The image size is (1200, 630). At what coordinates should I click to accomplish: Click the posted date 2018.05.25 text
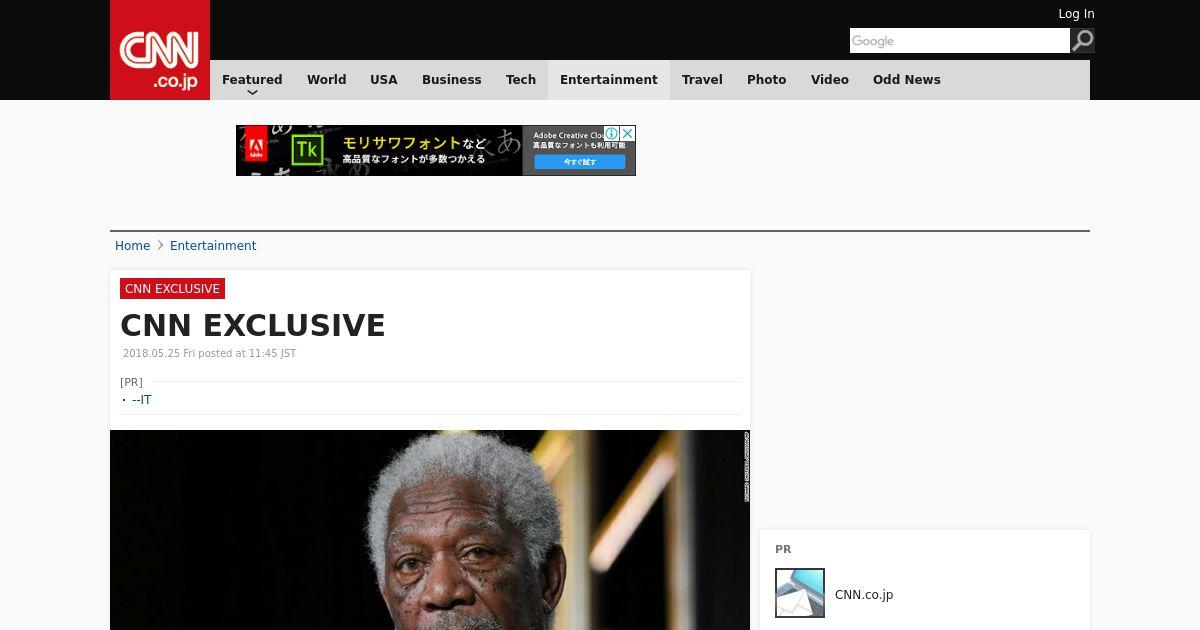209,354
